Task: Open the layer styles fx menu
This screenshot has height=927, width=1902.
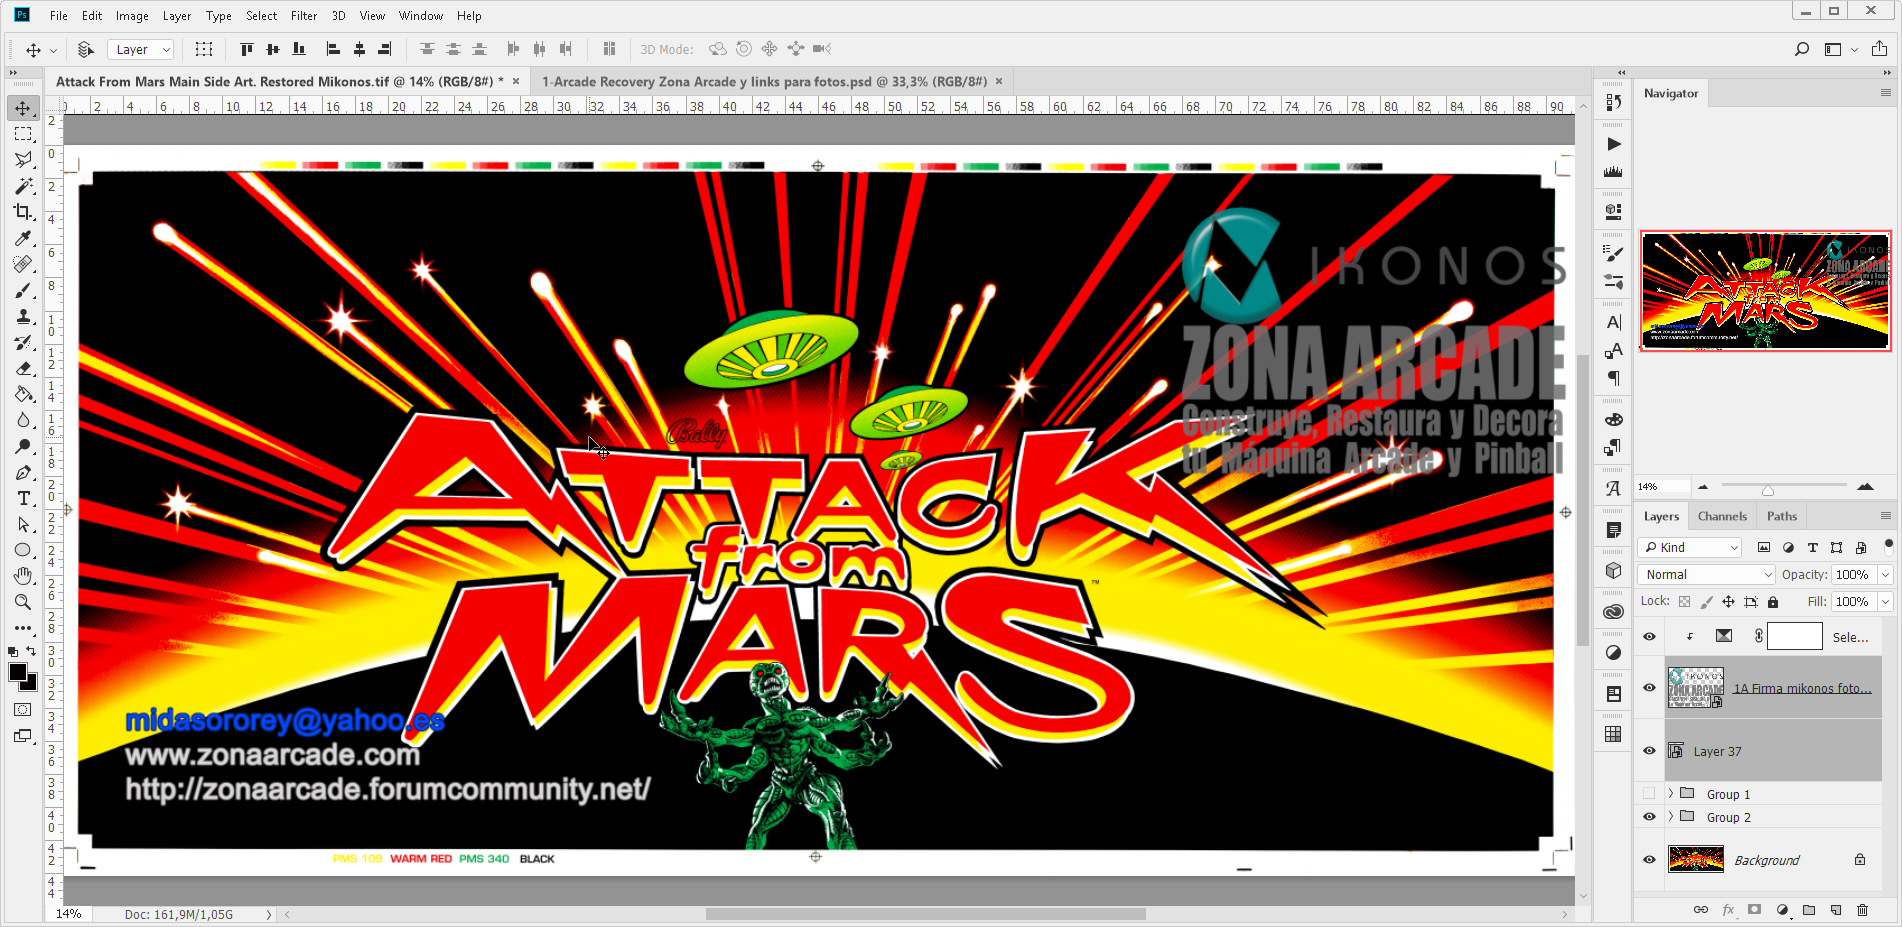Action: 1729,910
